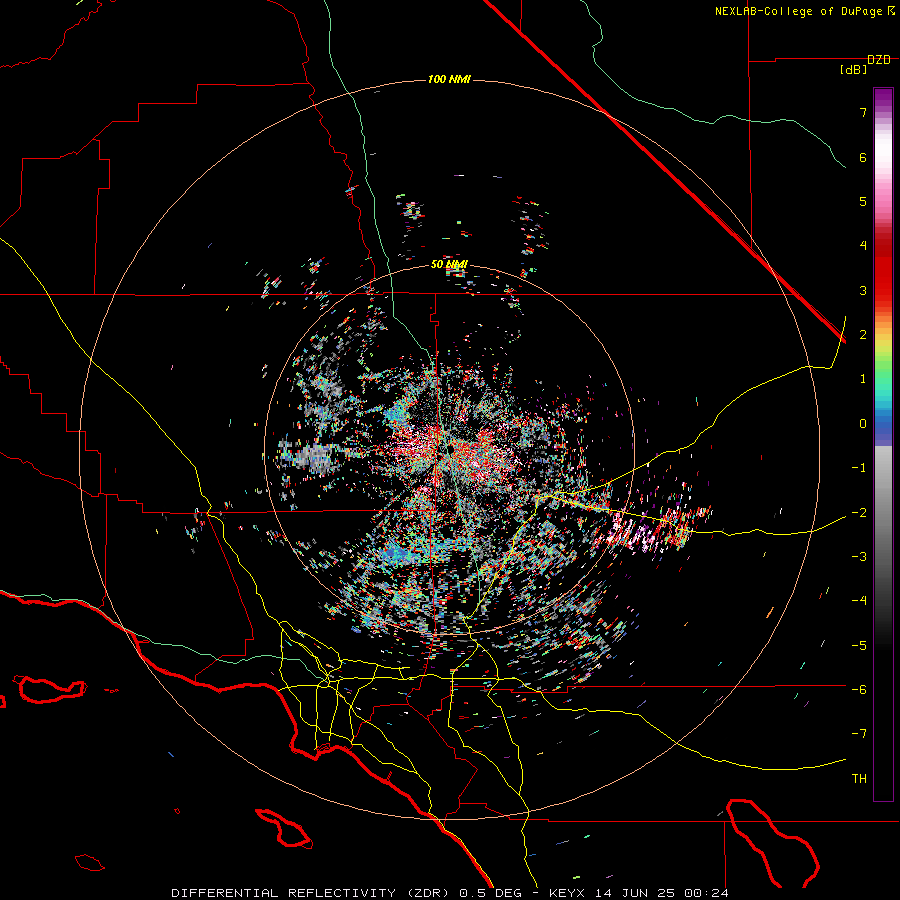Click the -7 dB value on color scale

click(859, 734)
